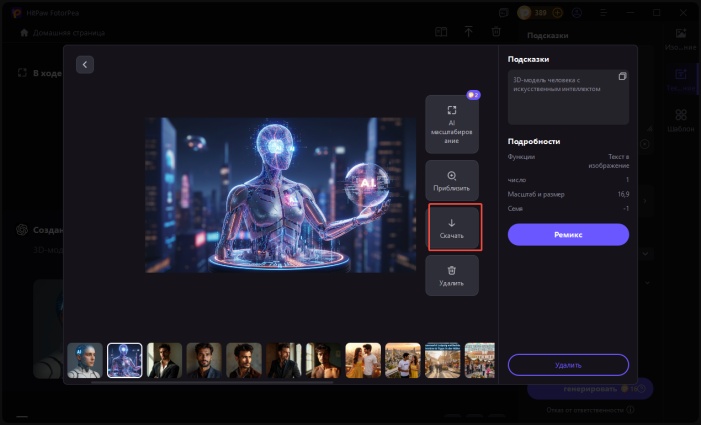Select the highlighted glowing AI robot thumbnail
Screen dimensions: 701x425
[x=124, y=360]
